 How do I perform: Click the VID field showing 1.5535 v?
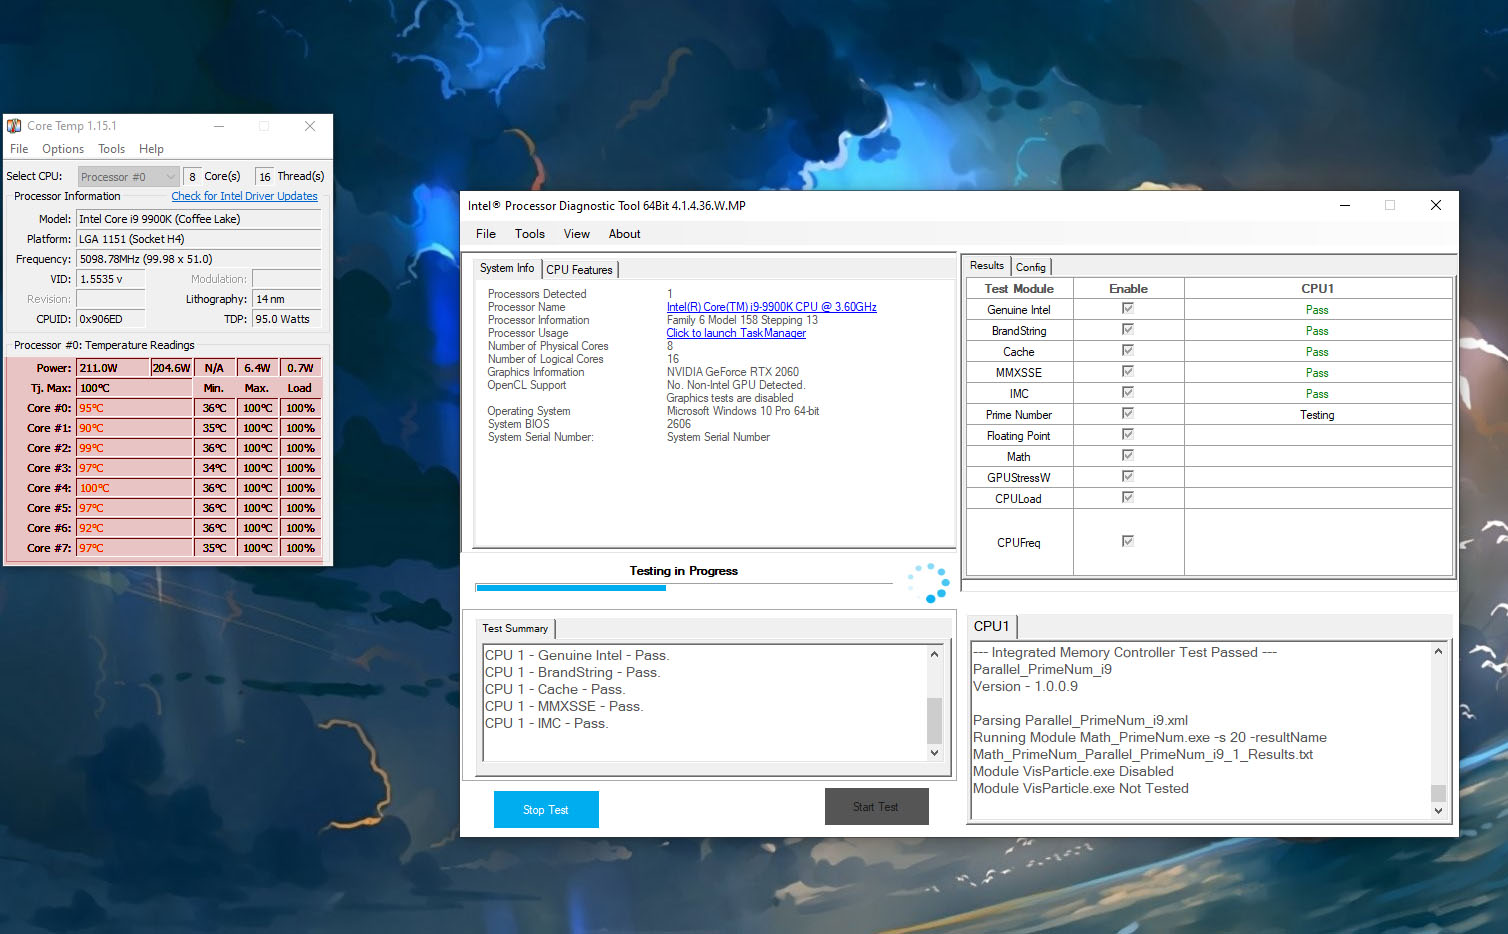[110, 279]
